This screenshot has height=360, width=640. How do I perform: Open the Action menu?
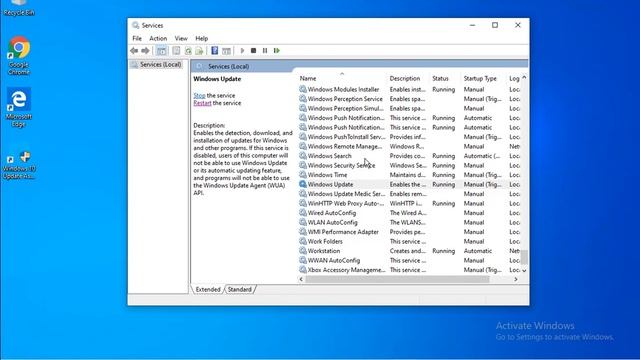[x=158, y=38]
